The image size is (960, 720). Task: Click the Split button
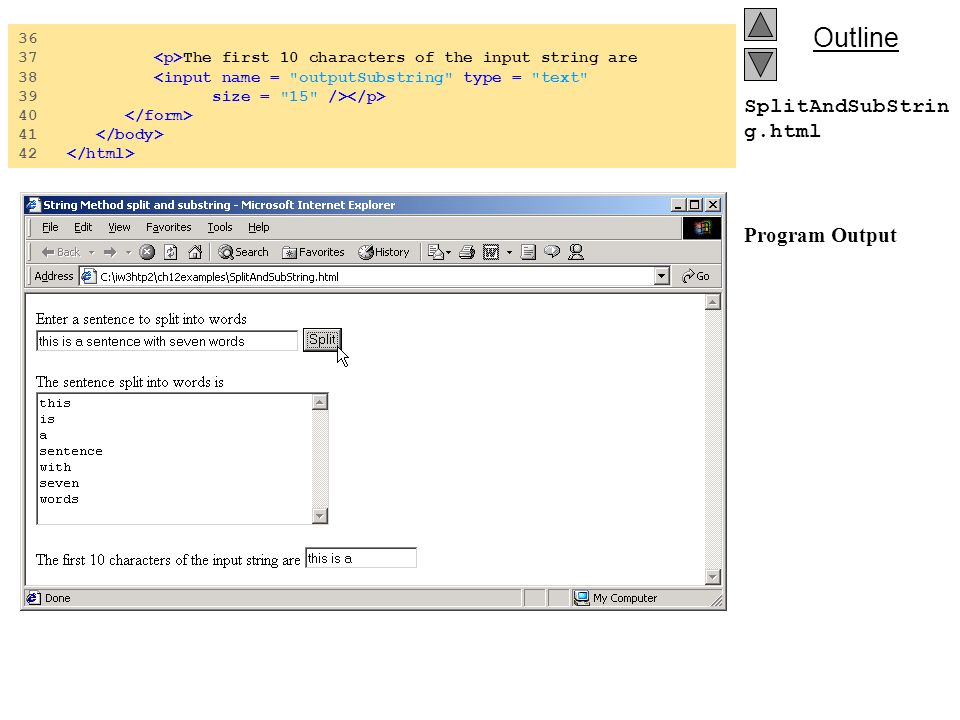[x=322, y=340]
